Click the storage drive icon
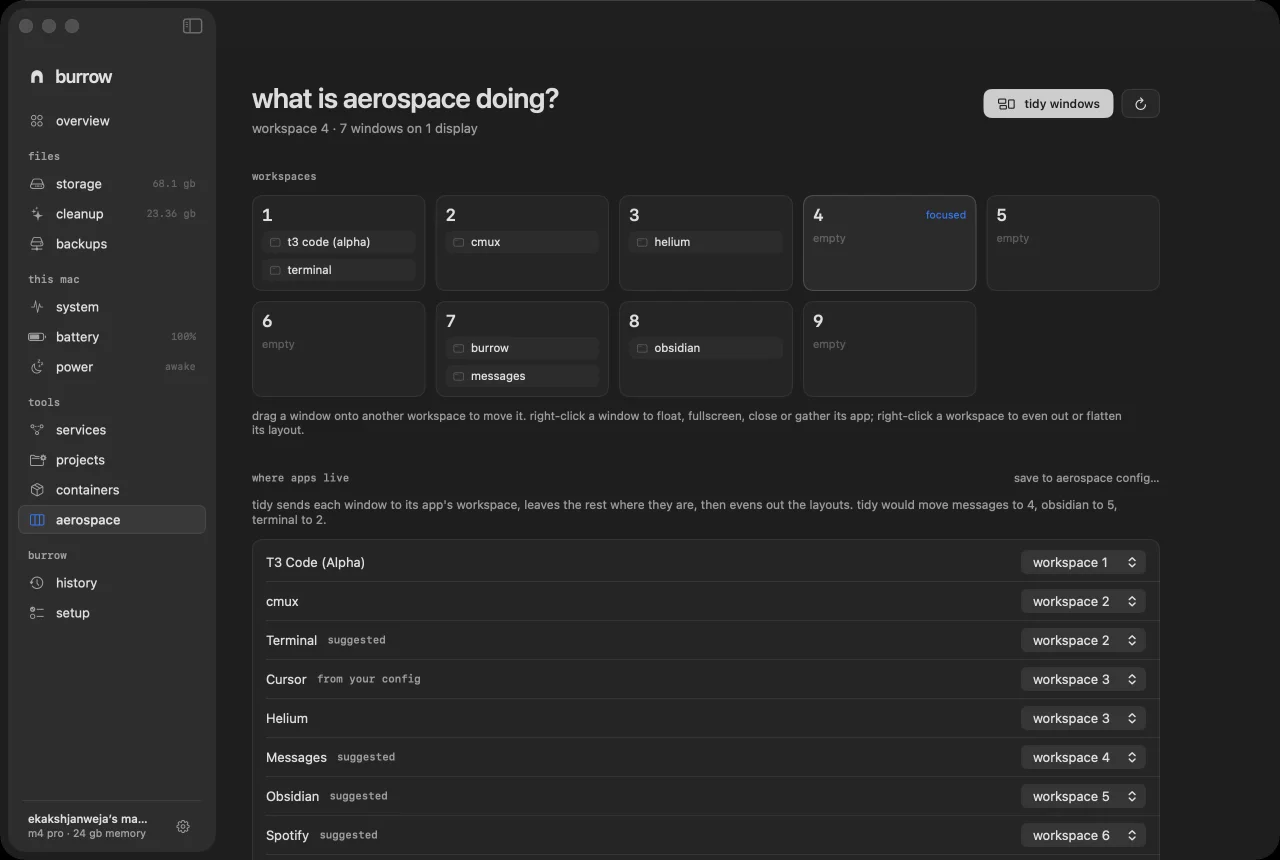This screenshot has width=1280, height=860. [37, 184]
